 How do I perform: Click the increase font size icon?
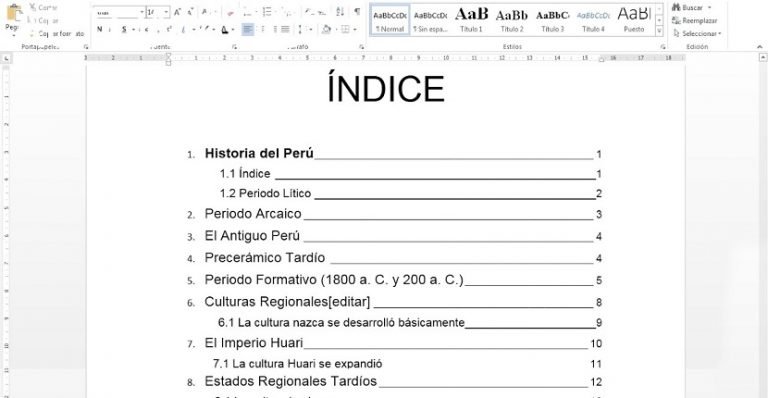(177, 12)
